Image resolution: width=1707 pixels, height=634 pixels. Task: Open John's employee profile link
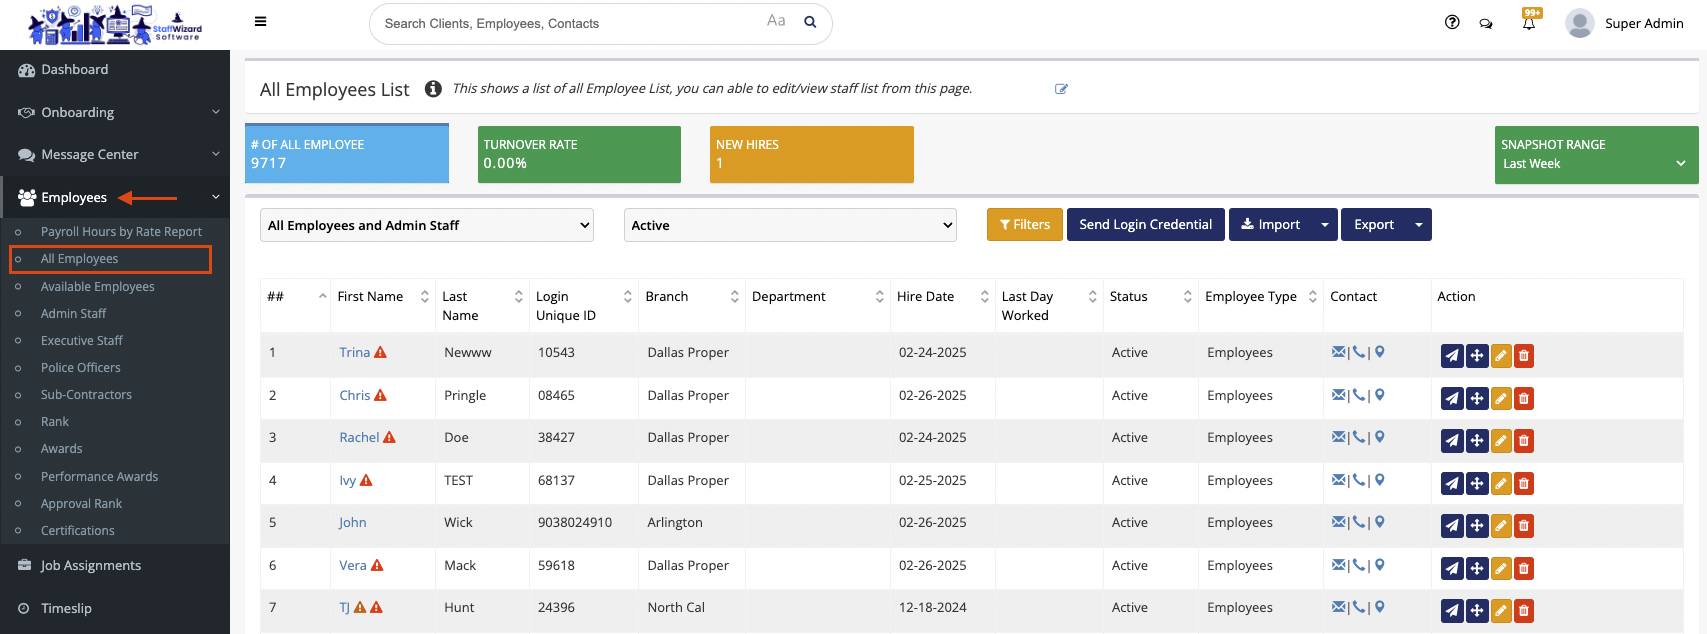coord(352,522)
